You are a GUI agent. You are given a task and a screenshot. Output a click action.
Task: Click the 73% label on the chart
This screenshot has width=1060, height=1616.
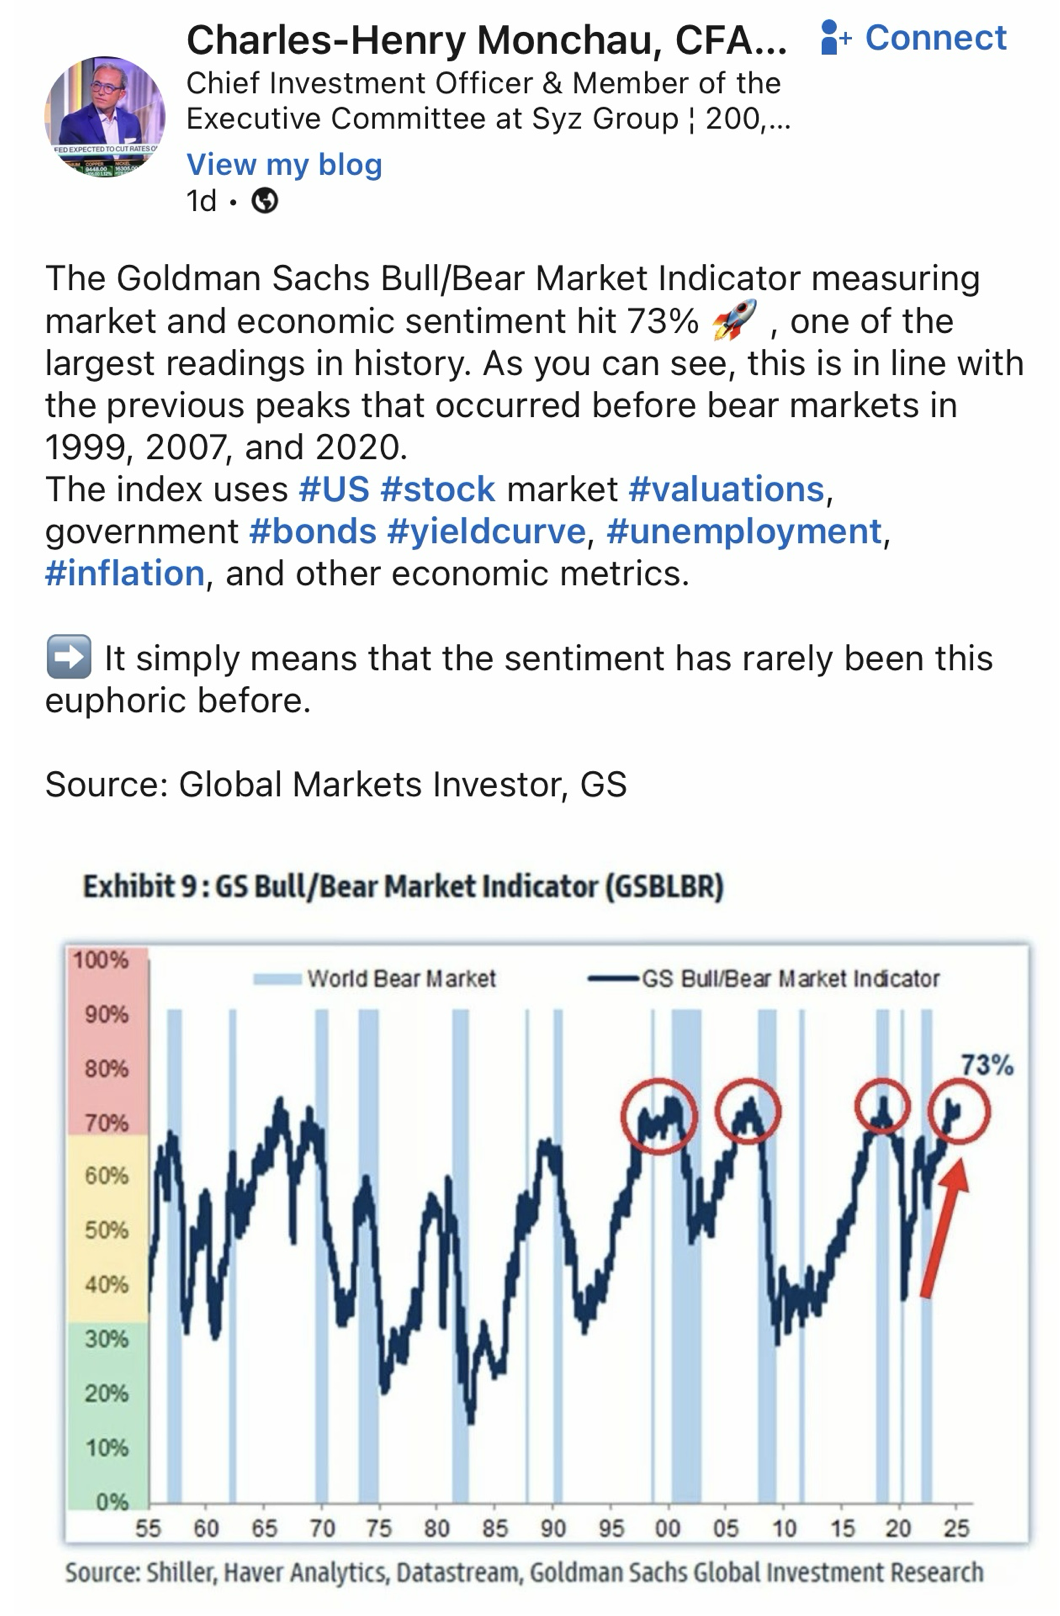[987, 1065]
